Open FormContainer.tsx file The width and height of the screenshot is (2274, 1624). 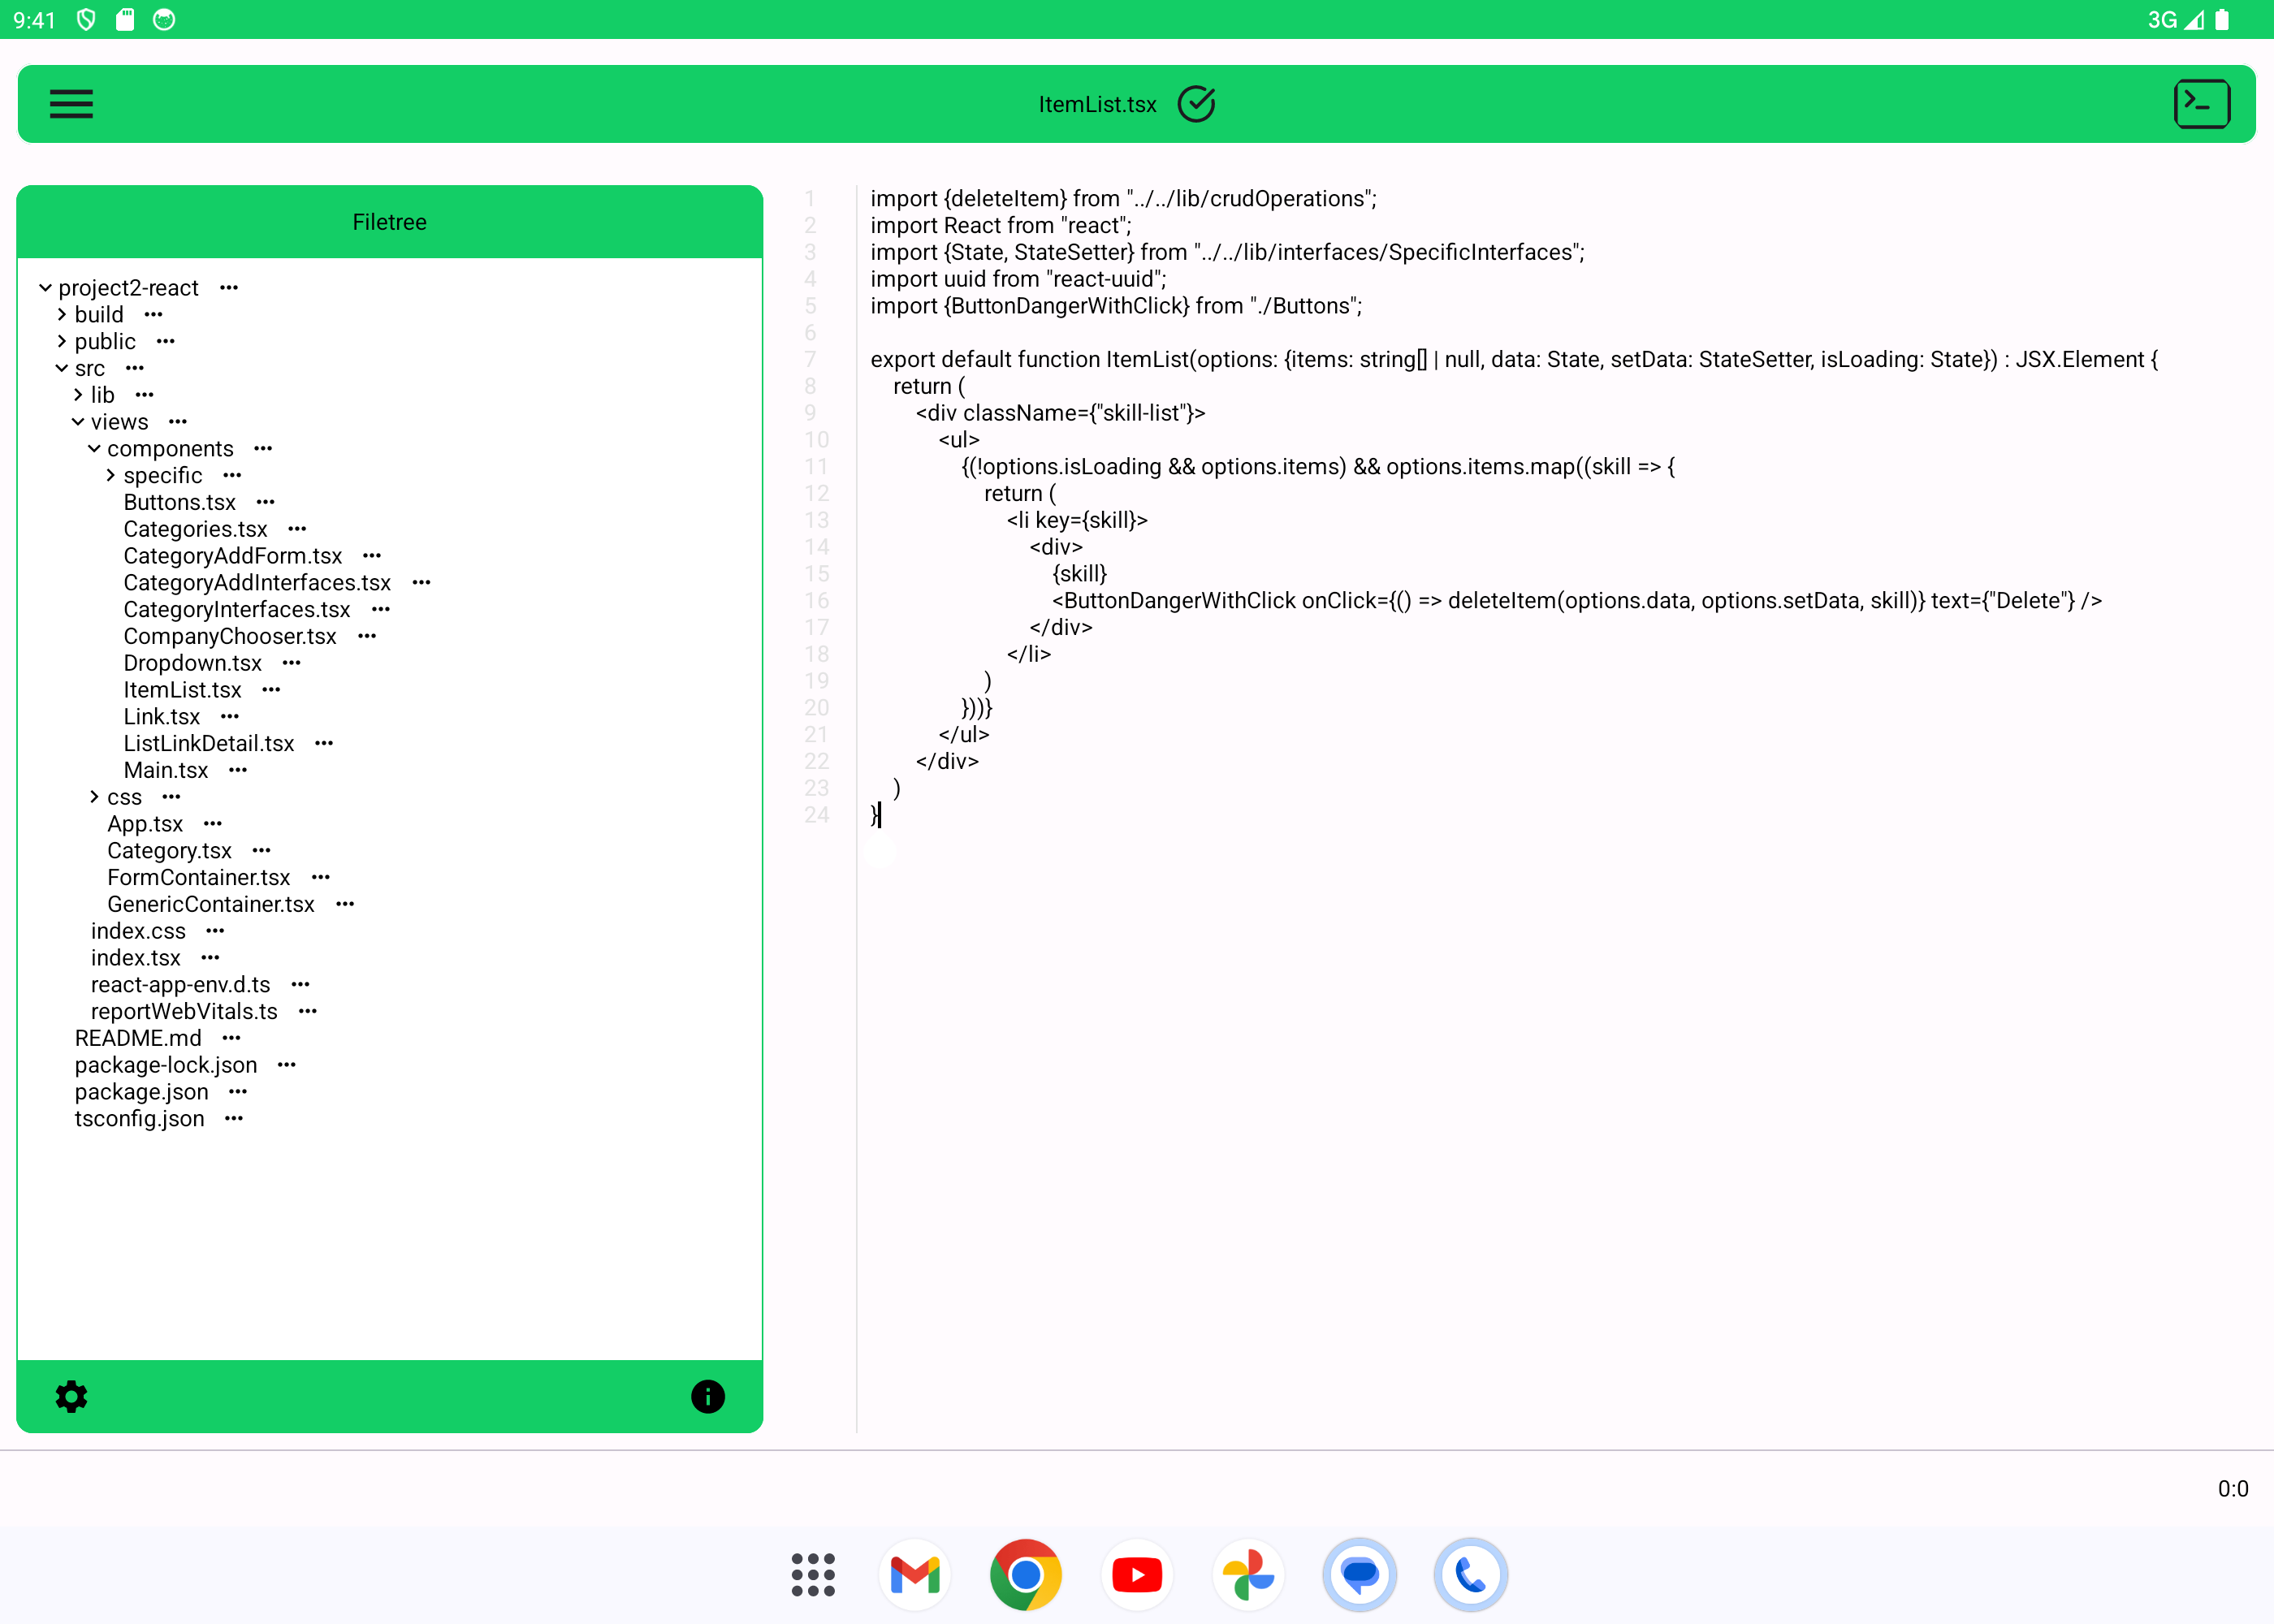tap(198, 878)
